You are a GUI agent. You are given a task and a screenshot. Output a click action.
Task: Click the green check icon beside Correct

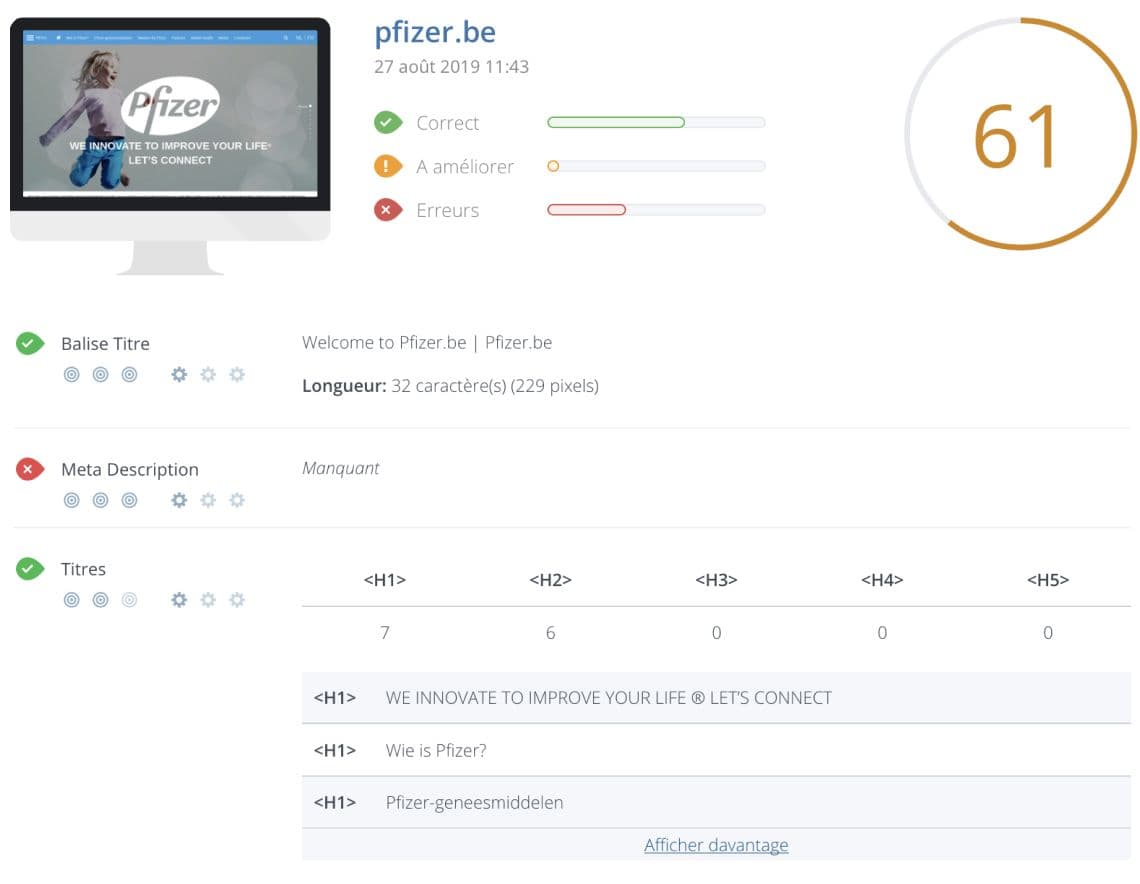(x=387, y=123)
